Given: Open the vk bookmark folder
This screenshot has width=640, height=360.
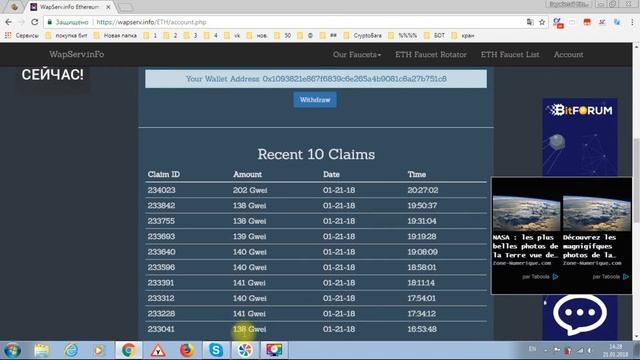Looking at the screenshot, I should (x=232, y=36).
